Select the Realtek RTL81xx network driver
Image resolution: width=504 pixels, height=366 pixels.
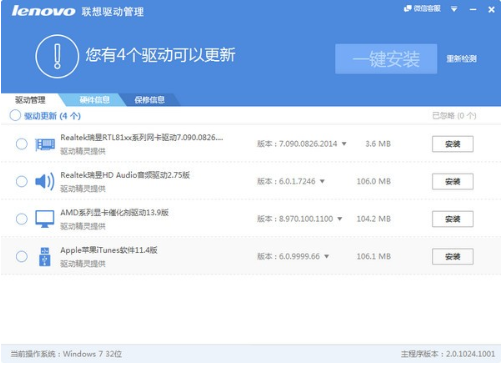22,144
